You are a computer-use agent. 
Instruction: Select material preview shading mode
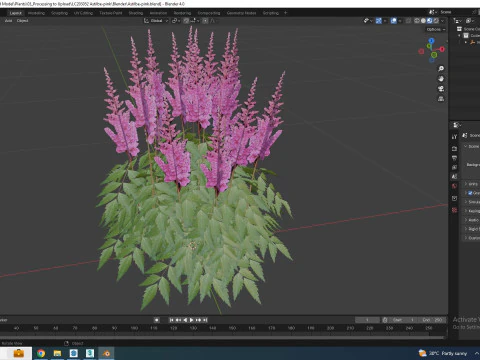[429, 21]
